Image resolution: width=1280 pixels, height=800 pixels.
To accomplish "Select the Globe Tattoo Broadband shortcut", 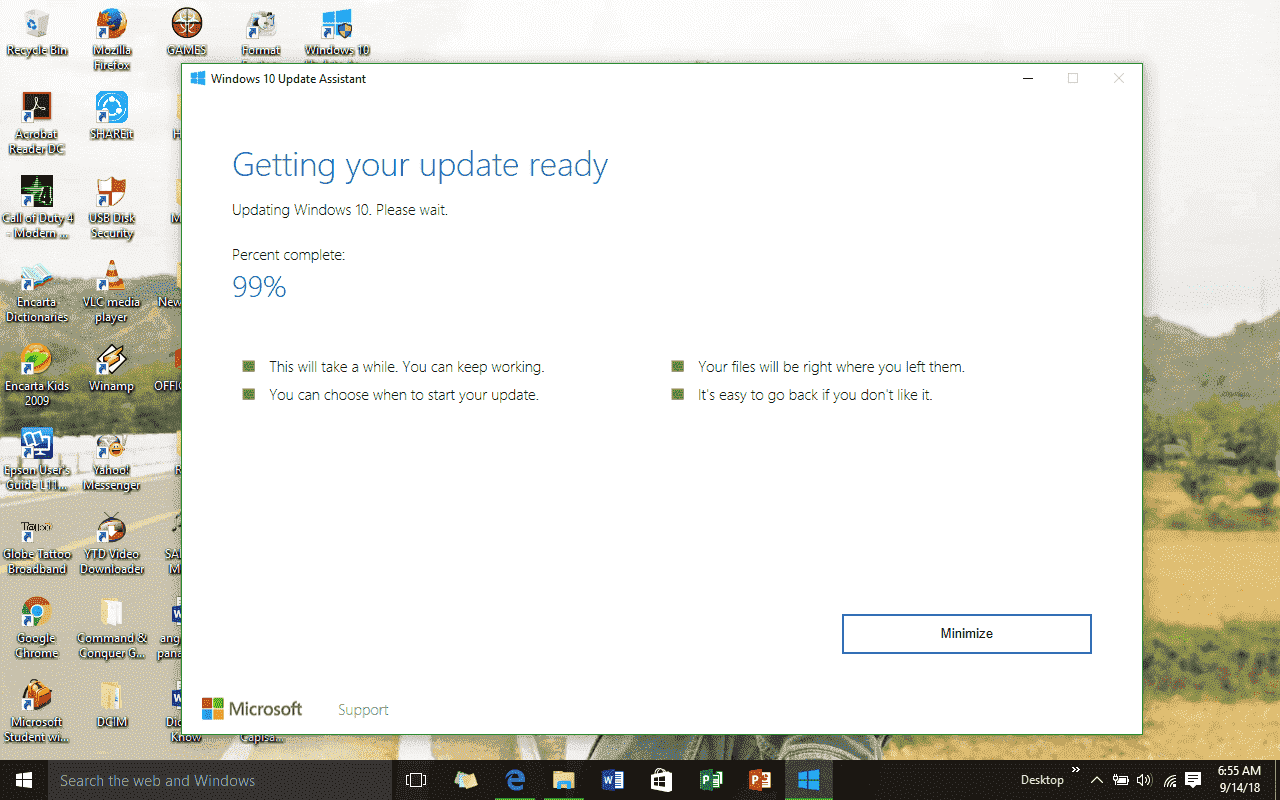I will [x=37, y=543].
